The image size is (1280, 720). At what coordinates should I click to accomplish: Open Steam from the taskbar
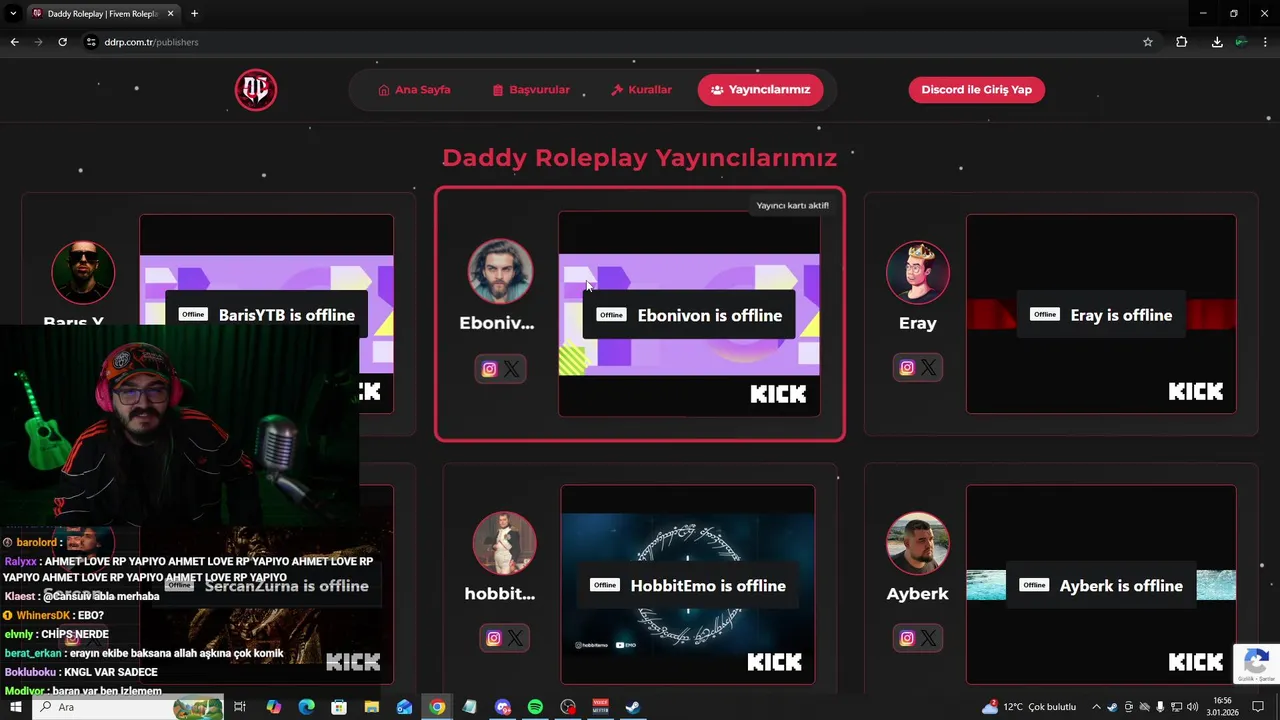pyautogui.click(x=633, y=707)
